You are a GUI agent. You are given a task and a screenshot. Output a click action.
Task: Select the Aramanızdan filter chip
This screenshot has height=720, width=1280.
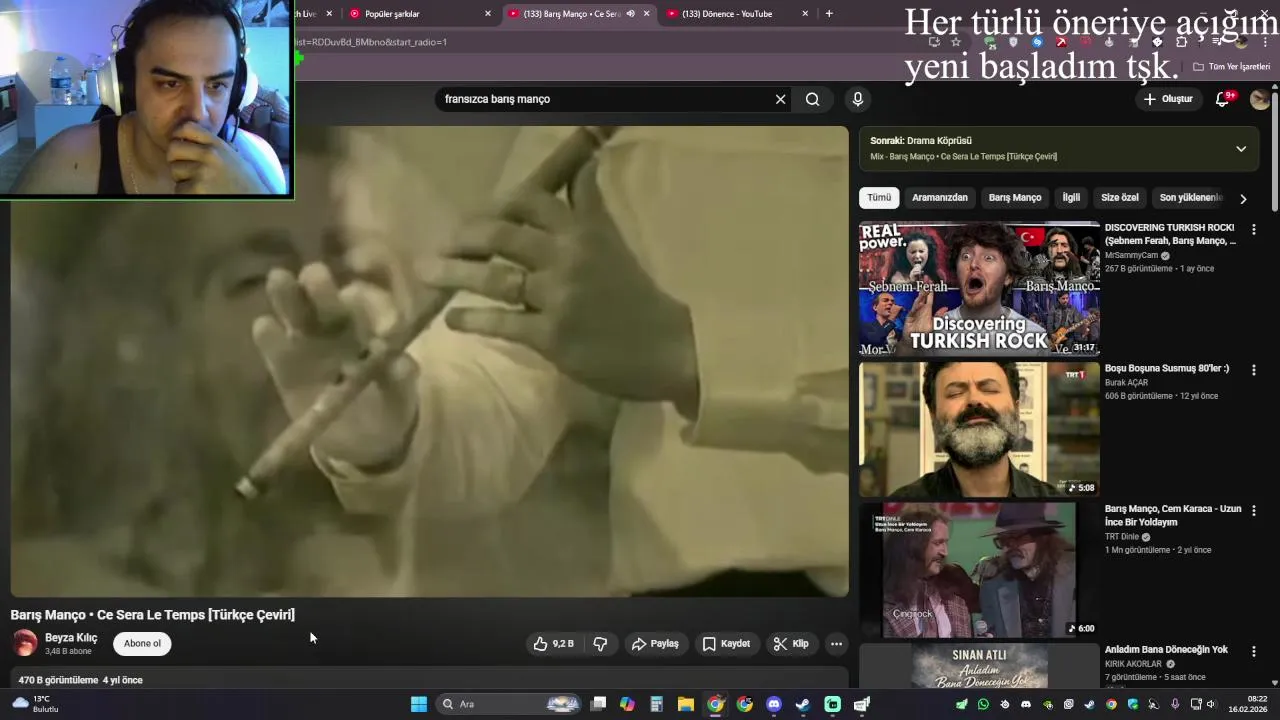click(940, 198)
